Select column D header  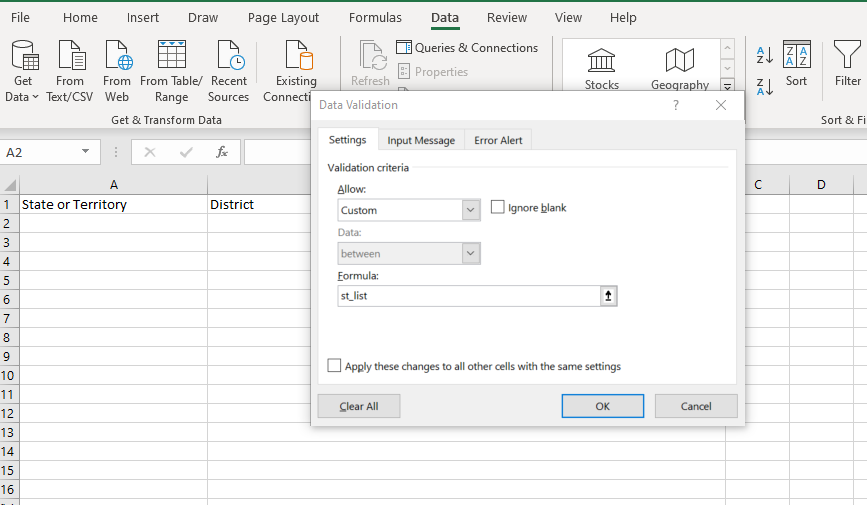click(x=821, y=185)
